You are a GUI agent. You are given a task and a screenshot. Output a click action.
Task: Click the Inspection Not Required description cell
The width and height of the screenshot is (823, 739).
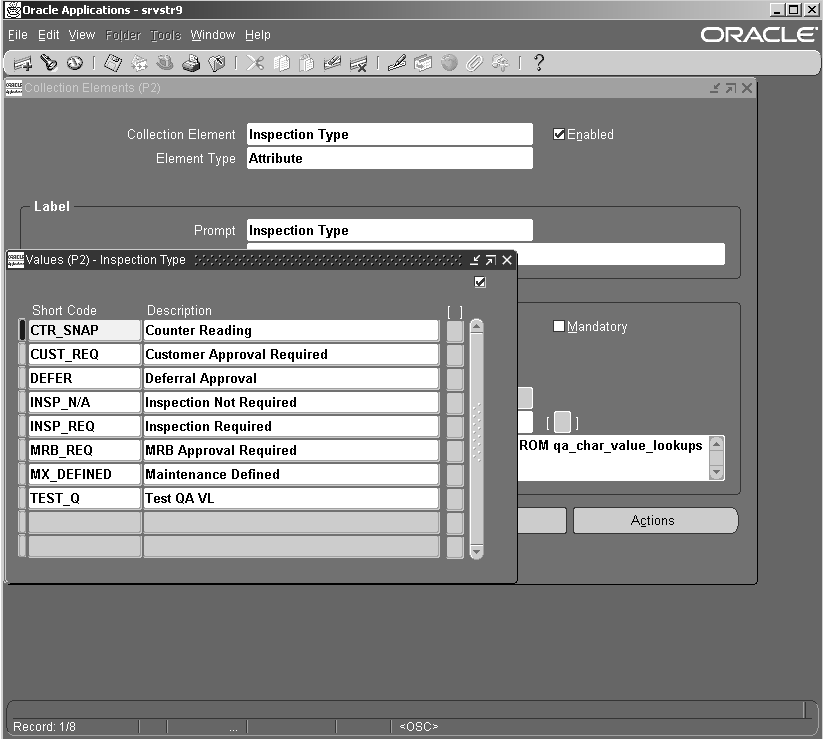(x=291, y=403)
